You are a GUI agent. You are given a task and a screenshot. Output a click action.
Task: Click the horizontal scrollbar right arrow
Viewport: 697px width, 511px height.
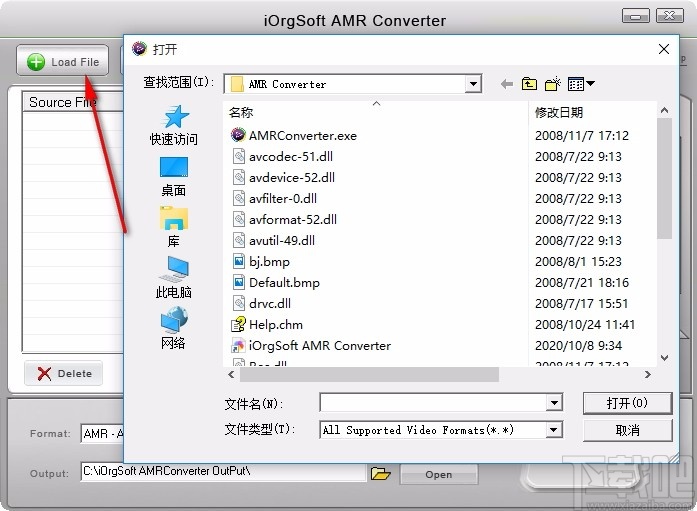point(648,375)
